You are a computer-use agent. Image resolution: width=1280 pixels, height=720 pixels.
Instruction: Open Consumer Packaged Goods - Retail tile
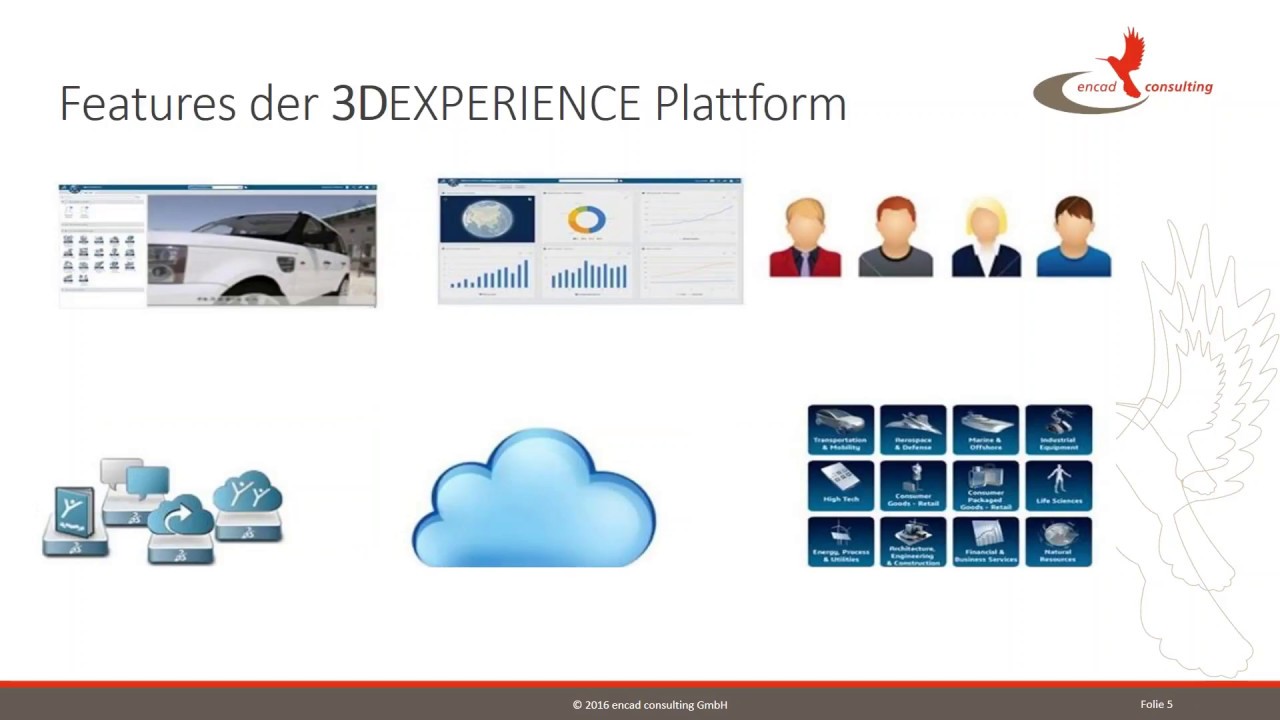coord(985,485)
